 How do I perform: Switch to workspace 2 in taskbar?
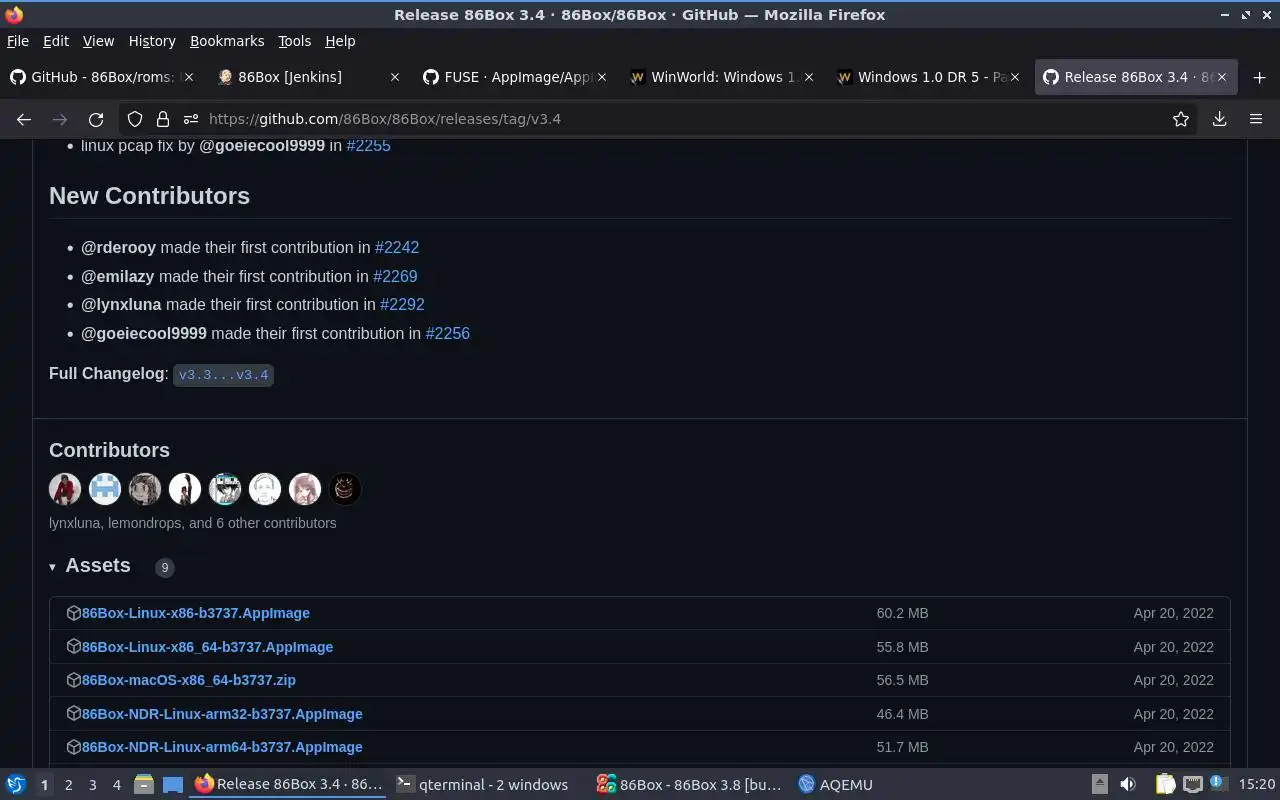pyautogui.click(x=68, y=785)
